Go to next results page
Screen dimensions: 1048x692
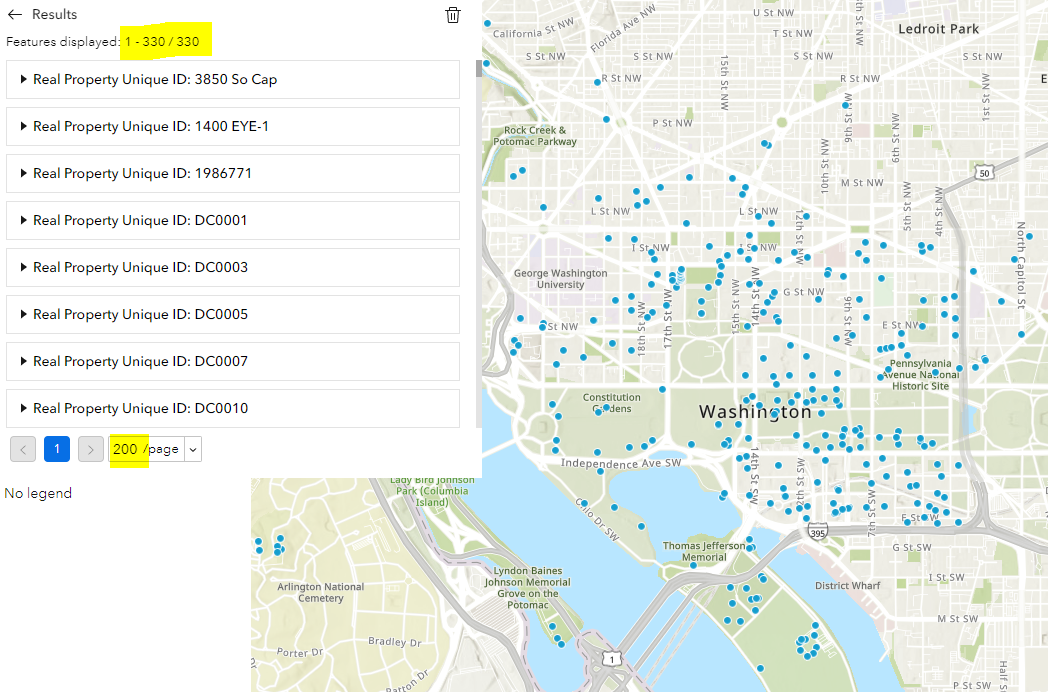(x=91, y=450)
